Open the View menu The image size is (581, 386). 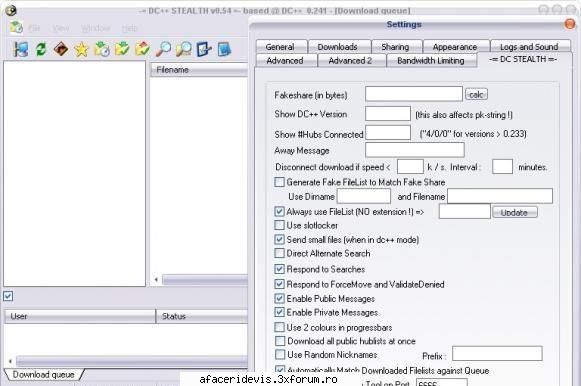point(61,28)
